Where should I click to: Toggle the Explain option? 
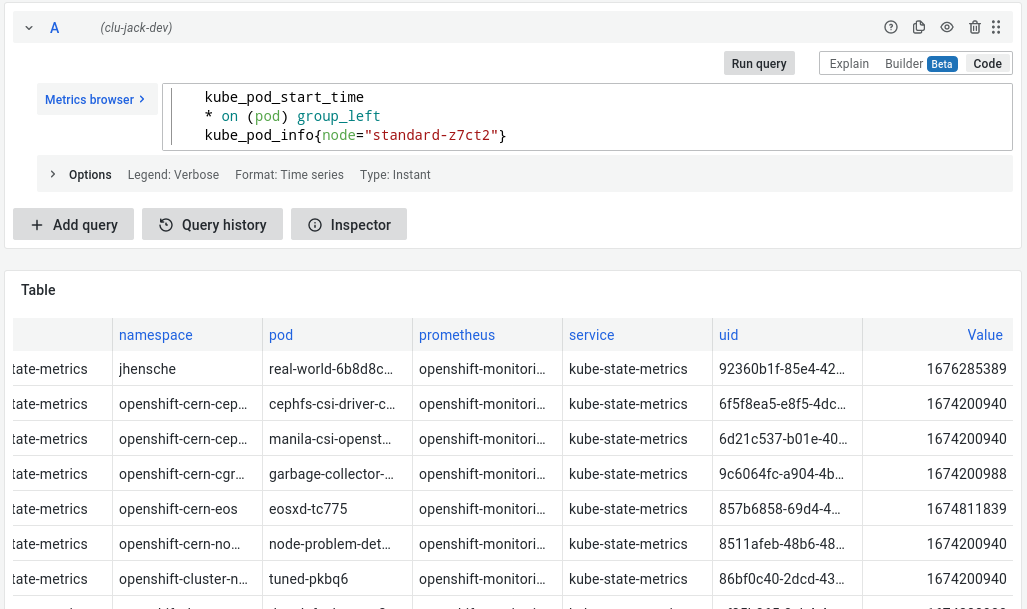[849, 64]
